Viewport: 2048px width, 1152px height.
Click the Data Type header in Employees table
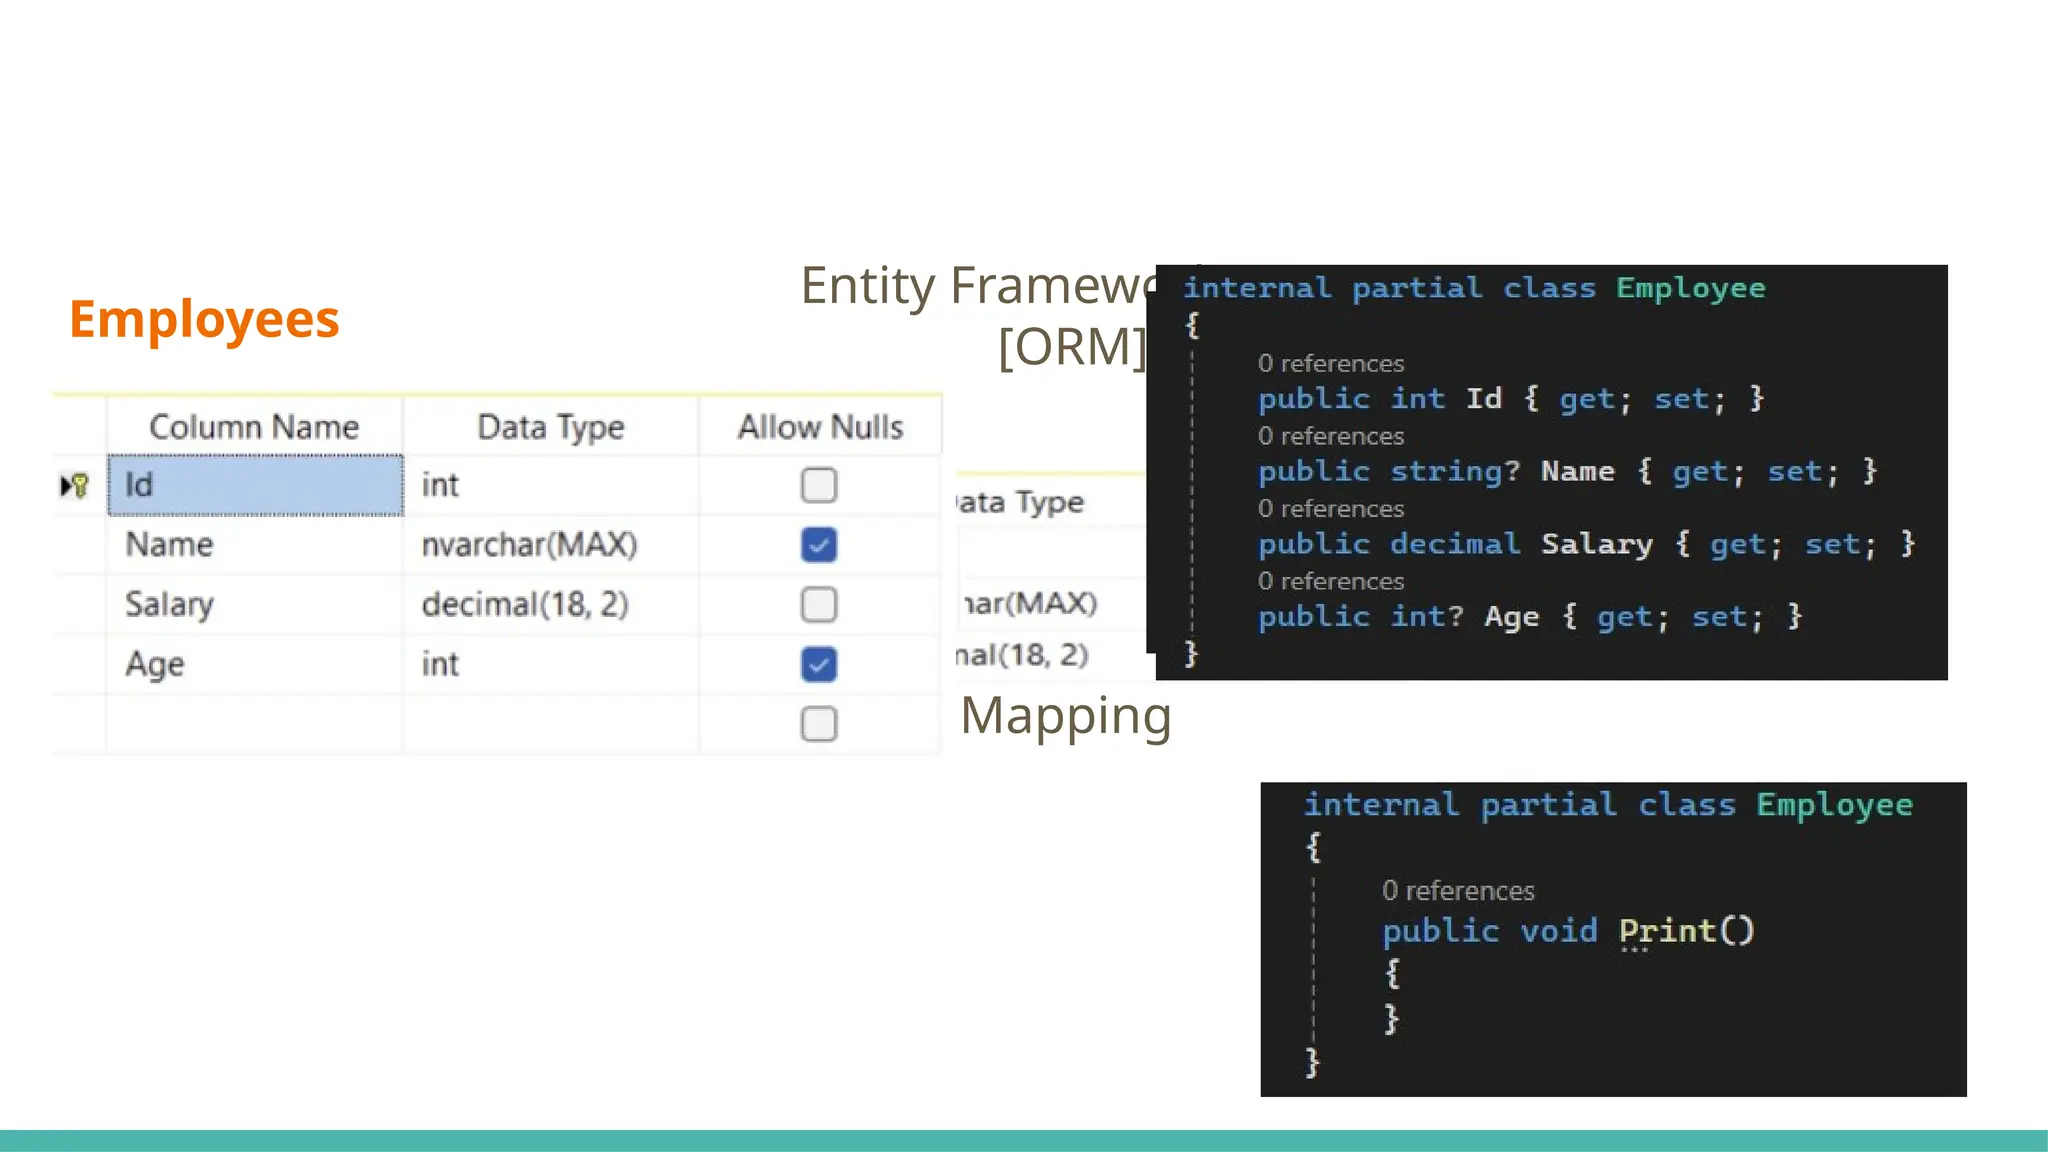tap(551, 427)
